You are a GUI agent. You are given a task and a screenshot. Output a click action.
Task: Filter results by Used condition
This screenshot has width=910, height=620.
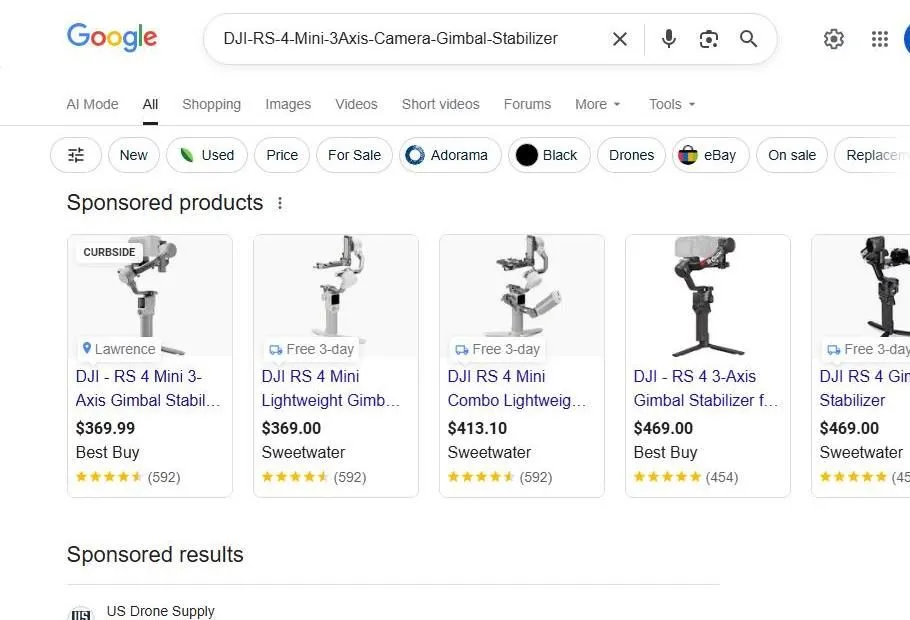(206, 155)
